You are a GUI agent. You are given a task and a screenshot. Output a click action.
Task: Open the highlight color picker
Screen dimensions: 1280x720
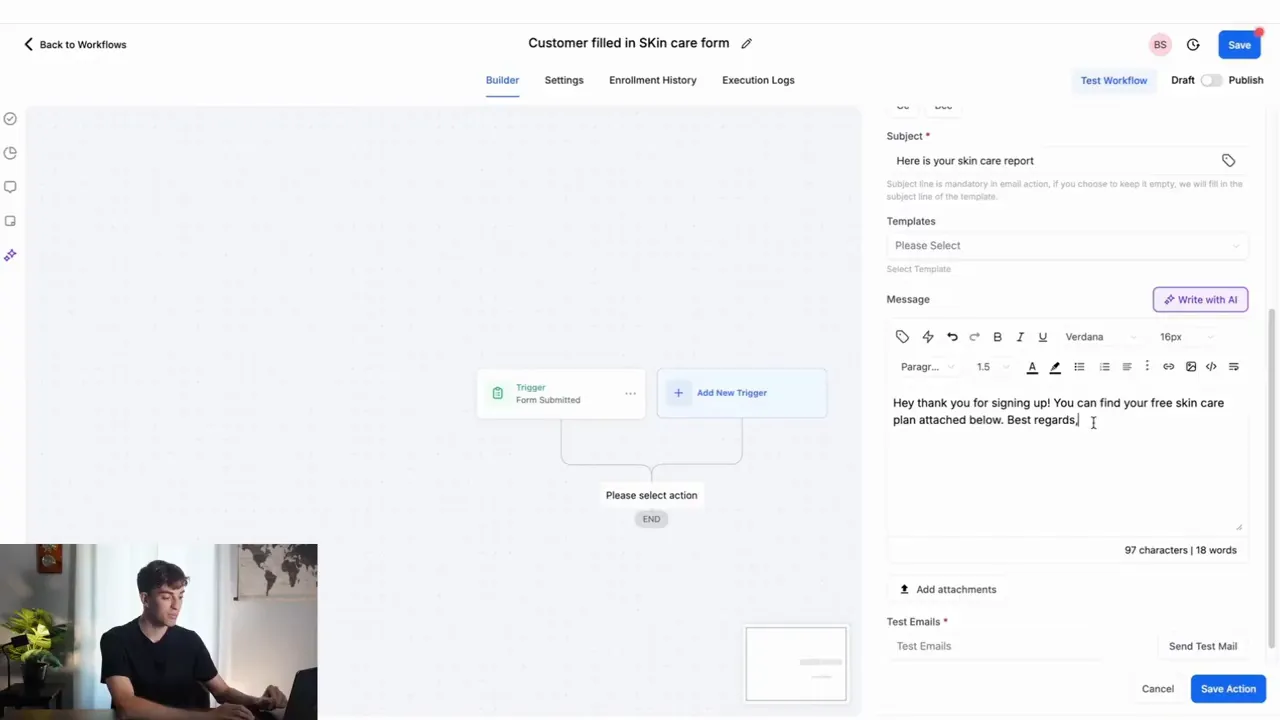[1055, 367]
